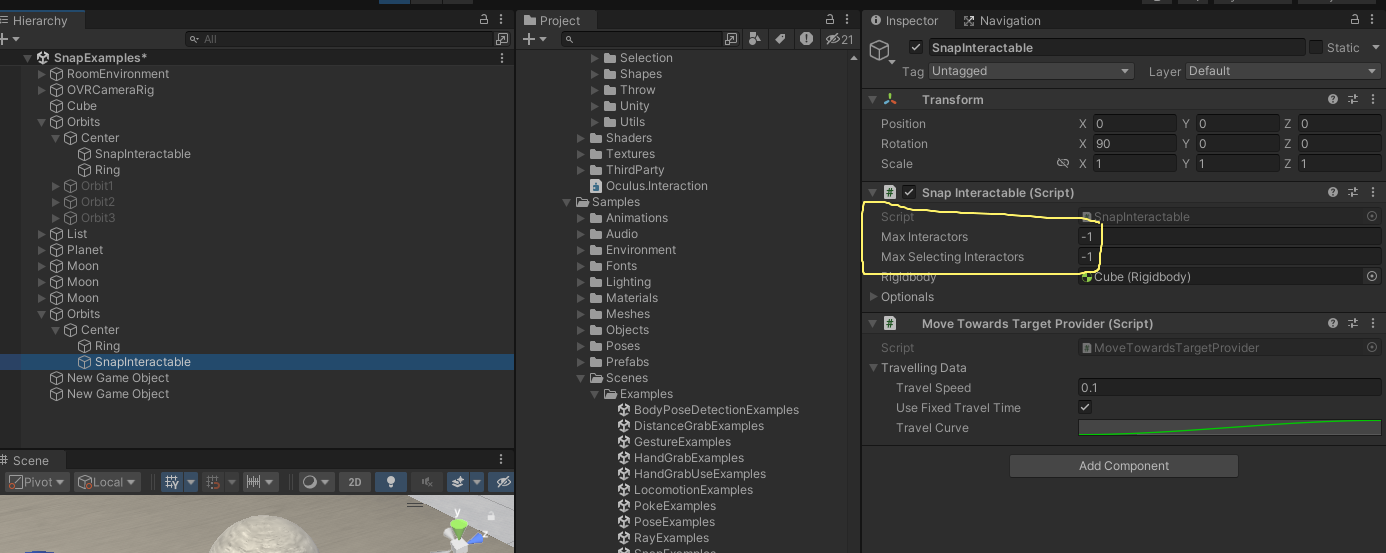Open Inspector panel kebab menu
Screen dimensions: 1386x553
1370,20
